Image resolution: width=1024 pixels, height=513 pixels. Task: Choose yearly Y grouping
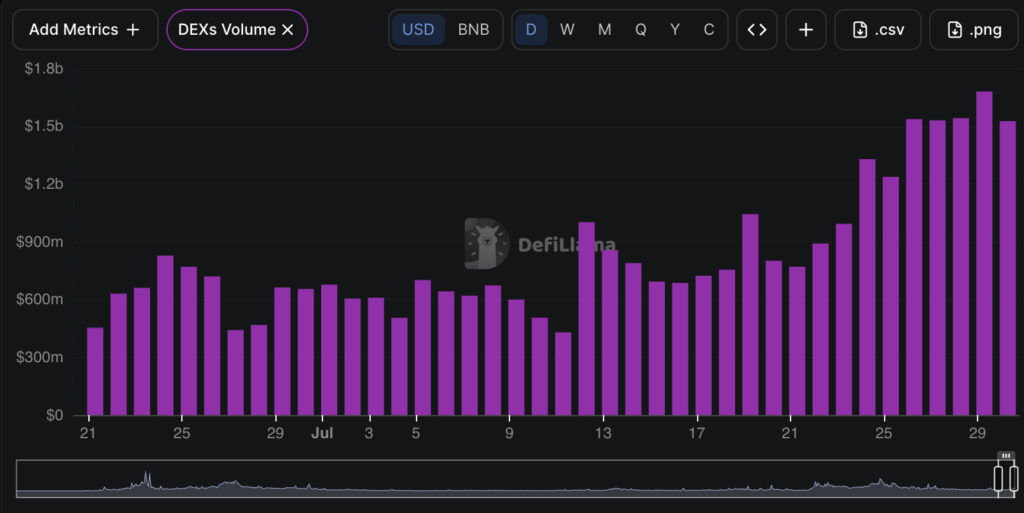(x=675, y=29)
